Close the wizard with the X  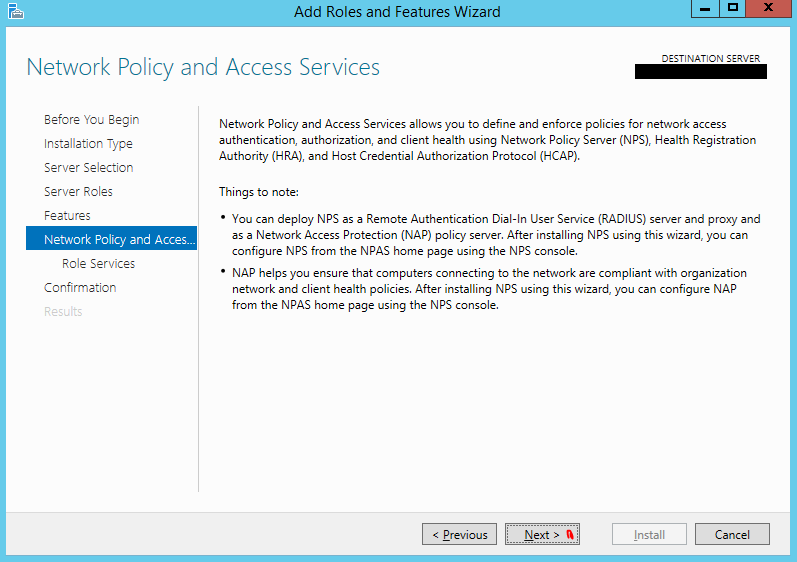768,9
